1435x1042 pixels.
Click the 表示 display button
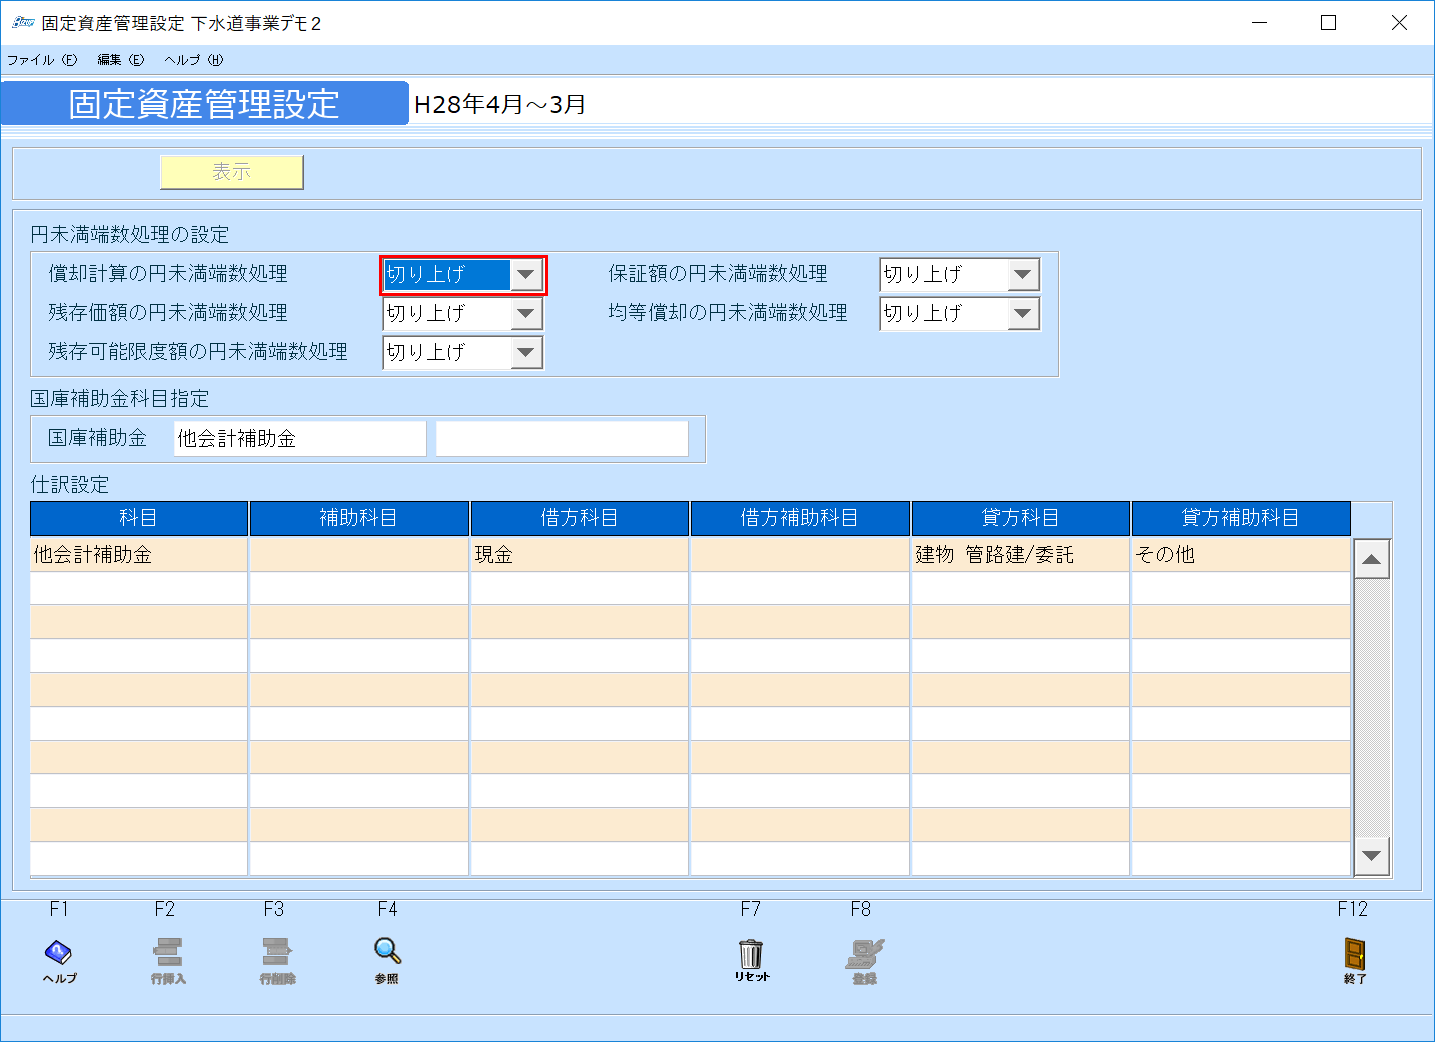(231, 171)
